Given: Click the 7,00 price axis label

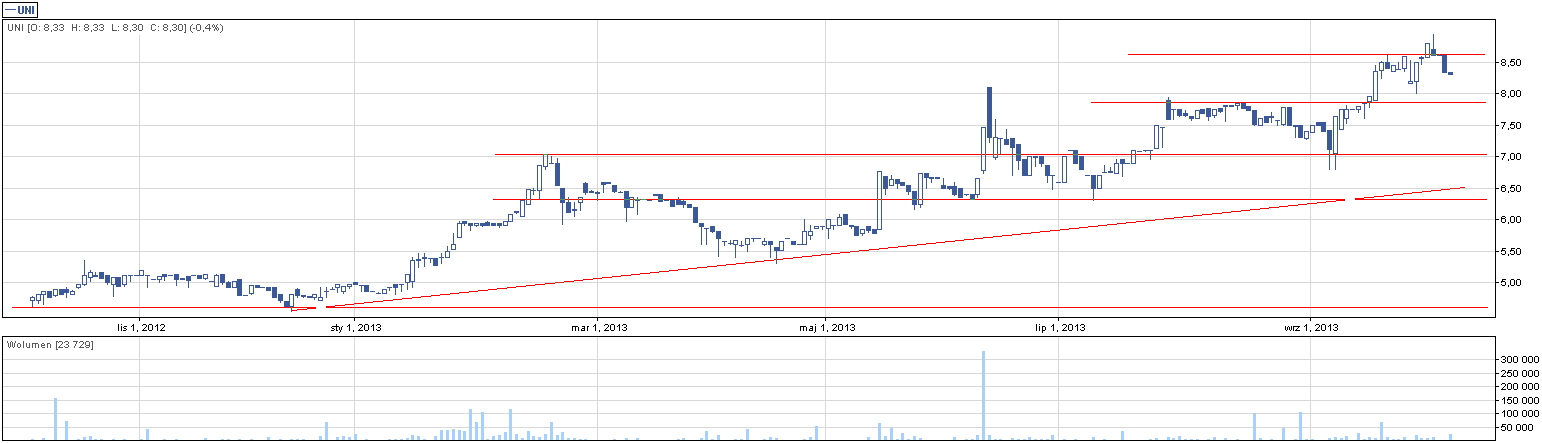Looking at the screenshot, I should 1510,157.
